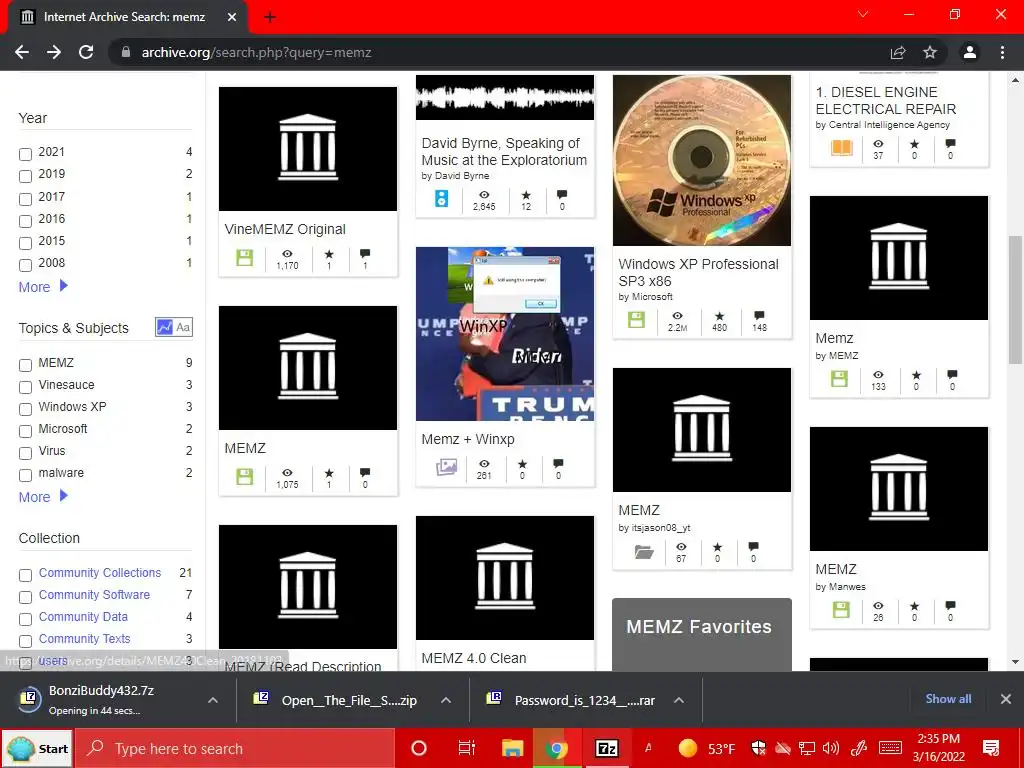Check the Vinesauce topic filter
Image resolution: width=1024 pixels, height=768 pixels.
tap(25, 387)
